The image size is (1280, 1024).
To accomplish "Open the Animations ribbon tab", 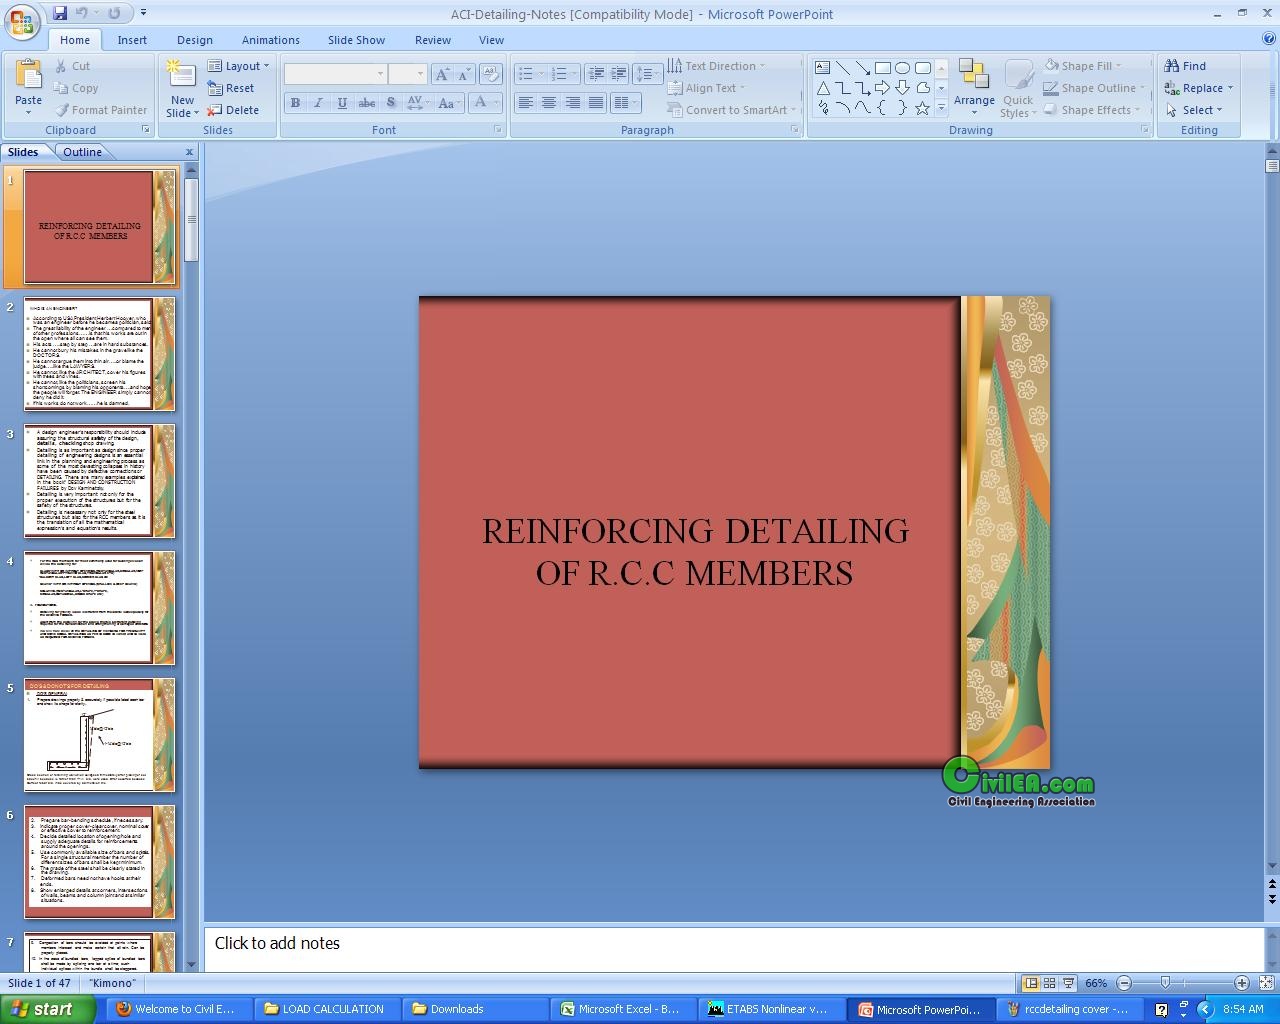I will [271, 40].
